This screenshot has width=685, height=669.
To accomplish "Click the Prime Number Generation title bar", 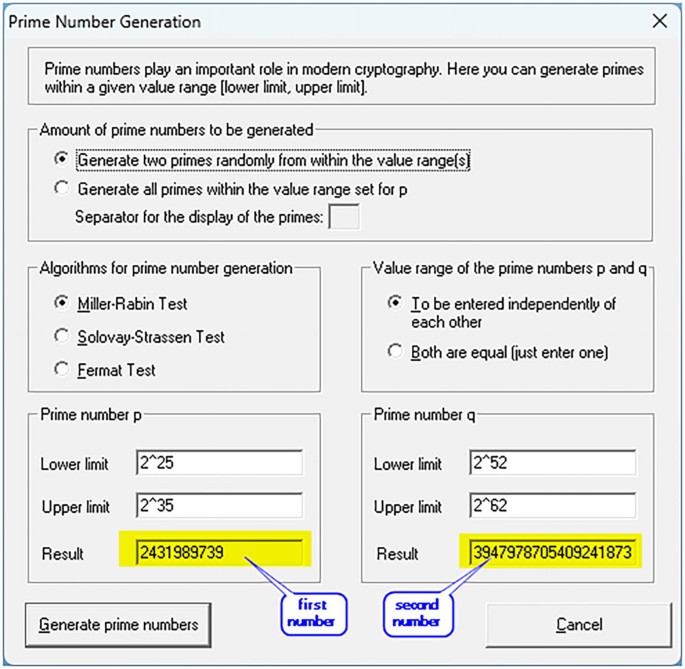I will tap(300, 21).
